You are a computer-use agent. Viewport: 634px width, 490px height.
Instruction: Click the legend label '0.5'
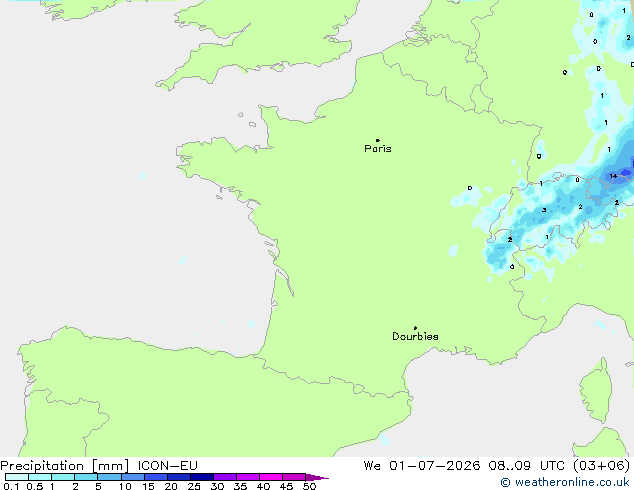coord(35,486)
